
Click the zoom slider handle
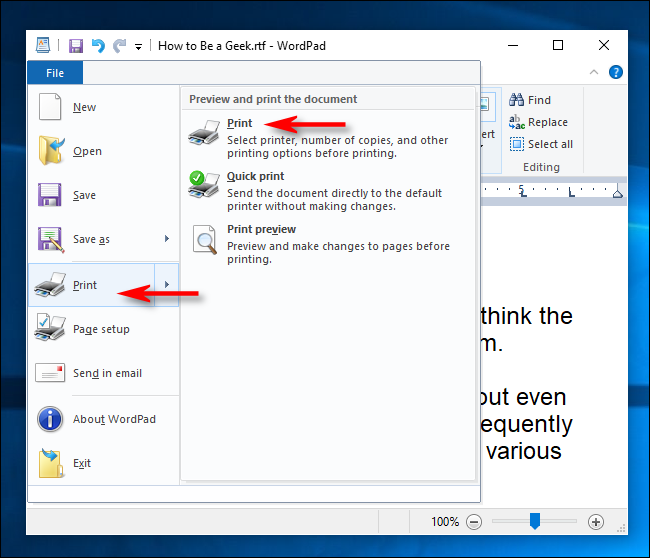point(535,521)
